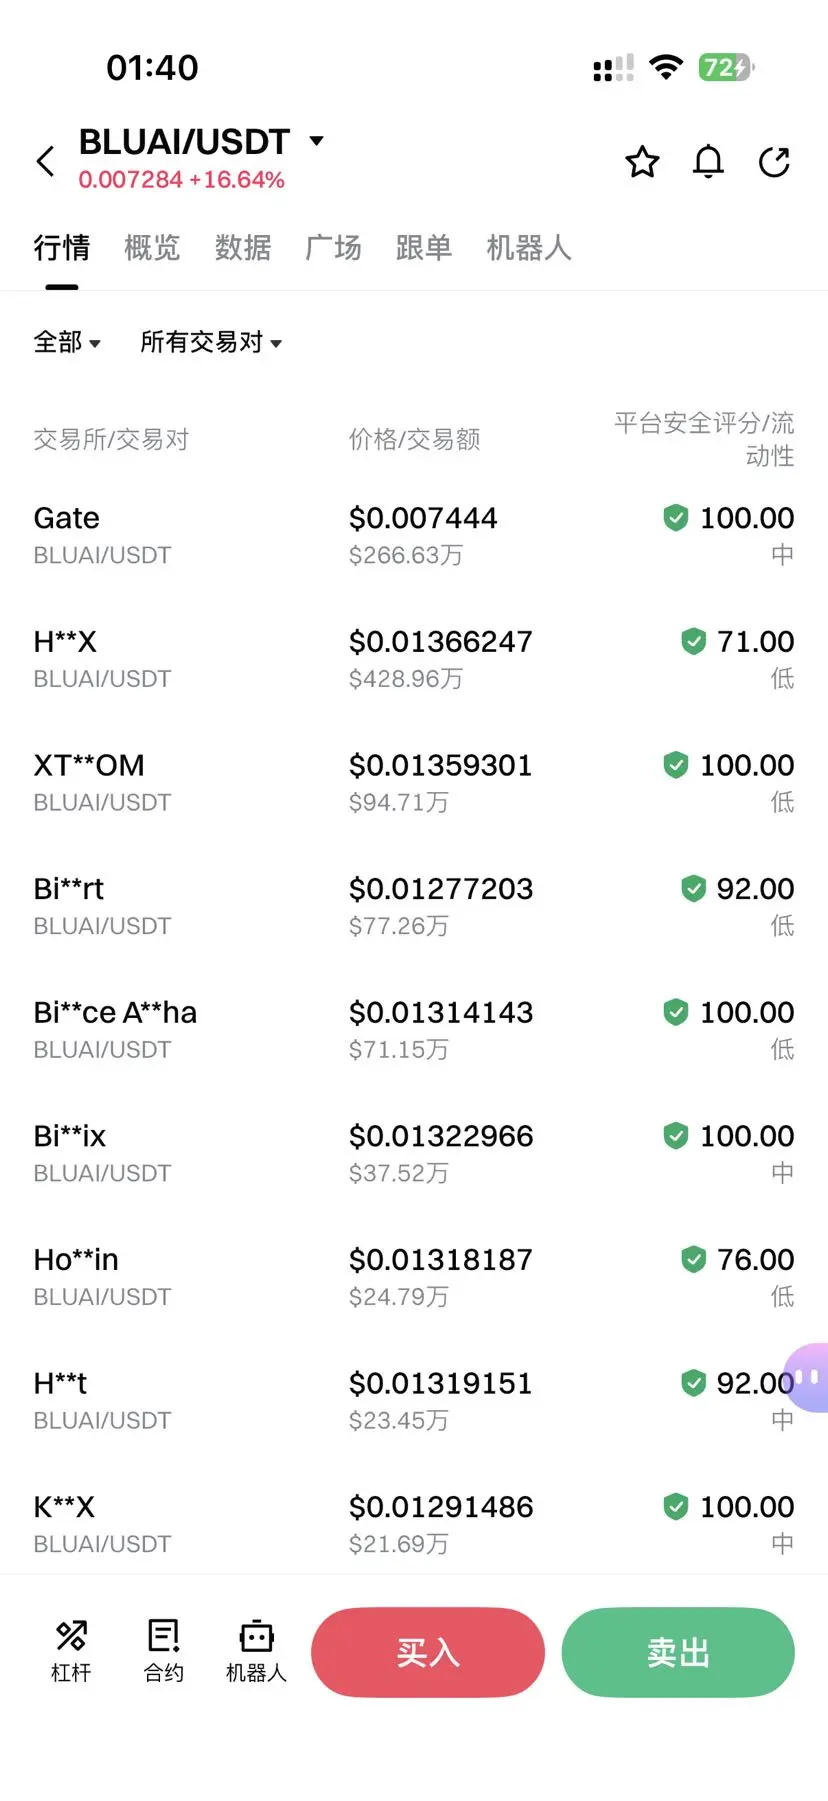Open the 所有交易对 dropdown
The height and width of the screenshot is (1801, 828).
pyautogui.click(x=211, y=342)
